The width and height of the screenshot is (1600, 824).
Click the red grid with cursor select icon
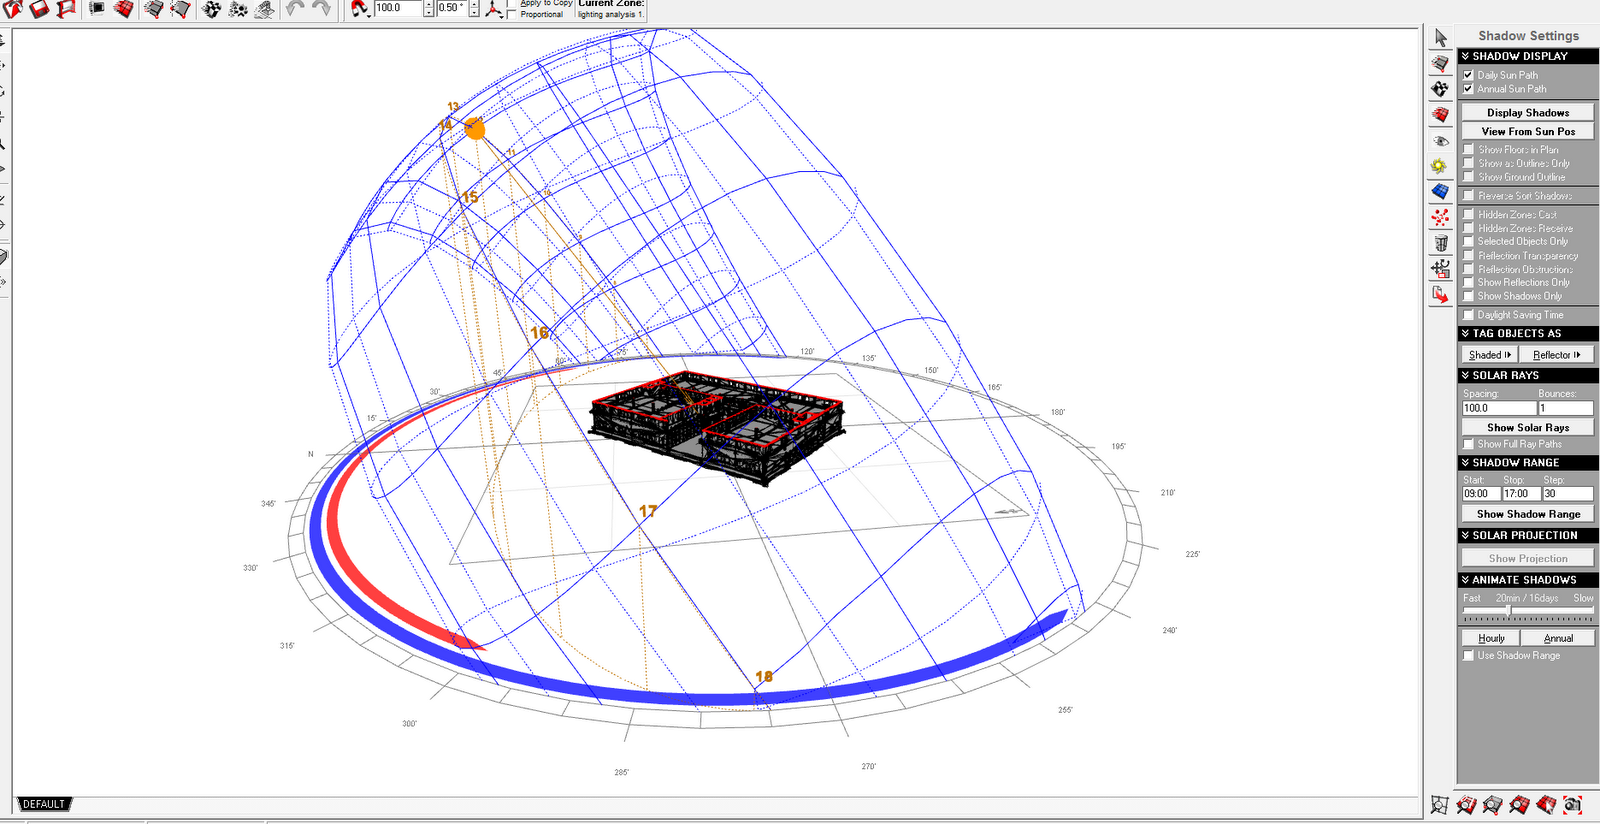(1547, 805)
